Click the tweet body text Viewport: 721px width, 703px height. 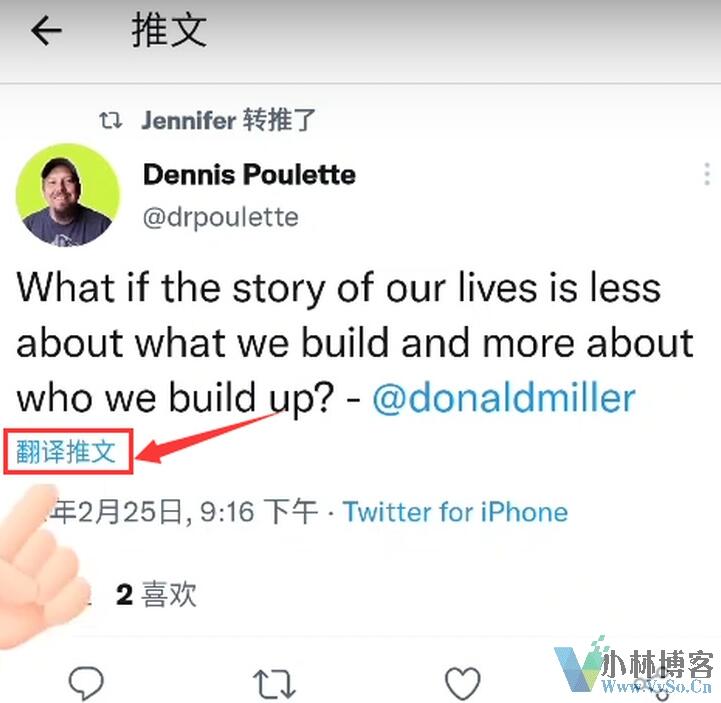click(355, 343)
